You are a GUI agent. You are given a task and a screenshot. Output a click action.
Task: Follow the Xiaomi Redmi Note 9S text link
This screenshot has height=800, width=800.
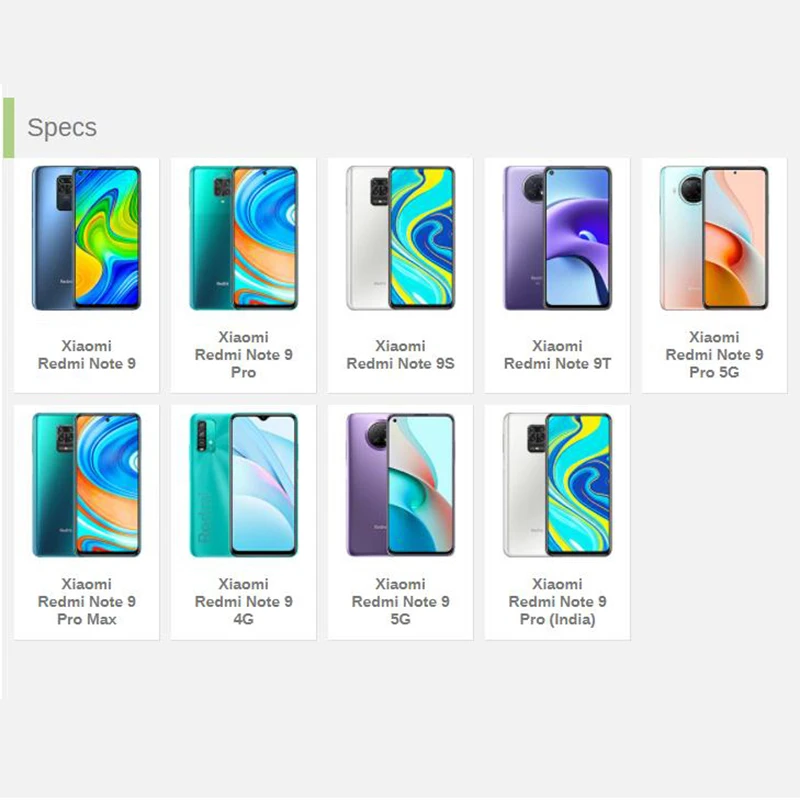click(401, 355)
